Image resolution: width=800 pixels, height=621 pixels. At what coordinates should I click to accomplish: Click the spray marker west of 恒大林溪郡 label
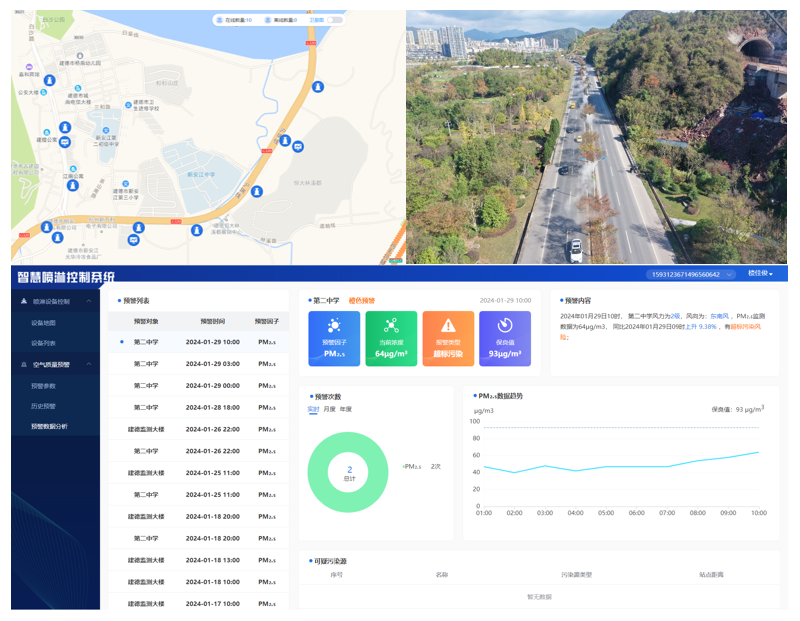coord(257,191)
